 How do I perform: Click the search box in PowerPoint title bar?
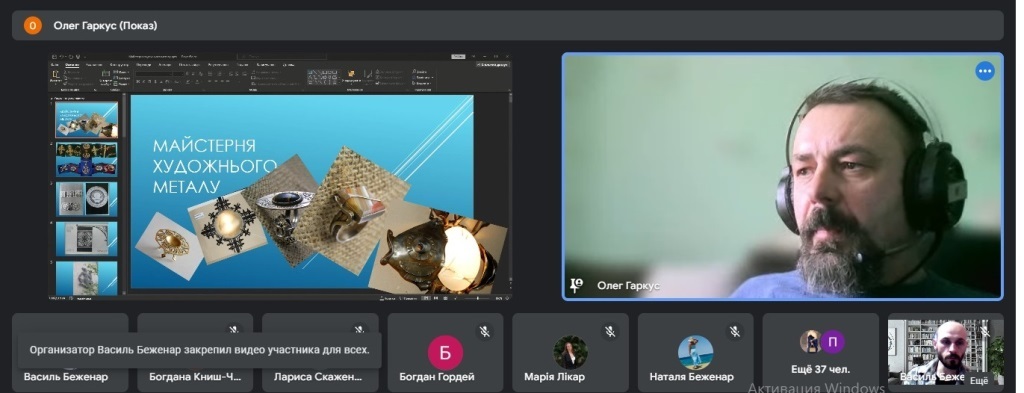pos(281,57)
